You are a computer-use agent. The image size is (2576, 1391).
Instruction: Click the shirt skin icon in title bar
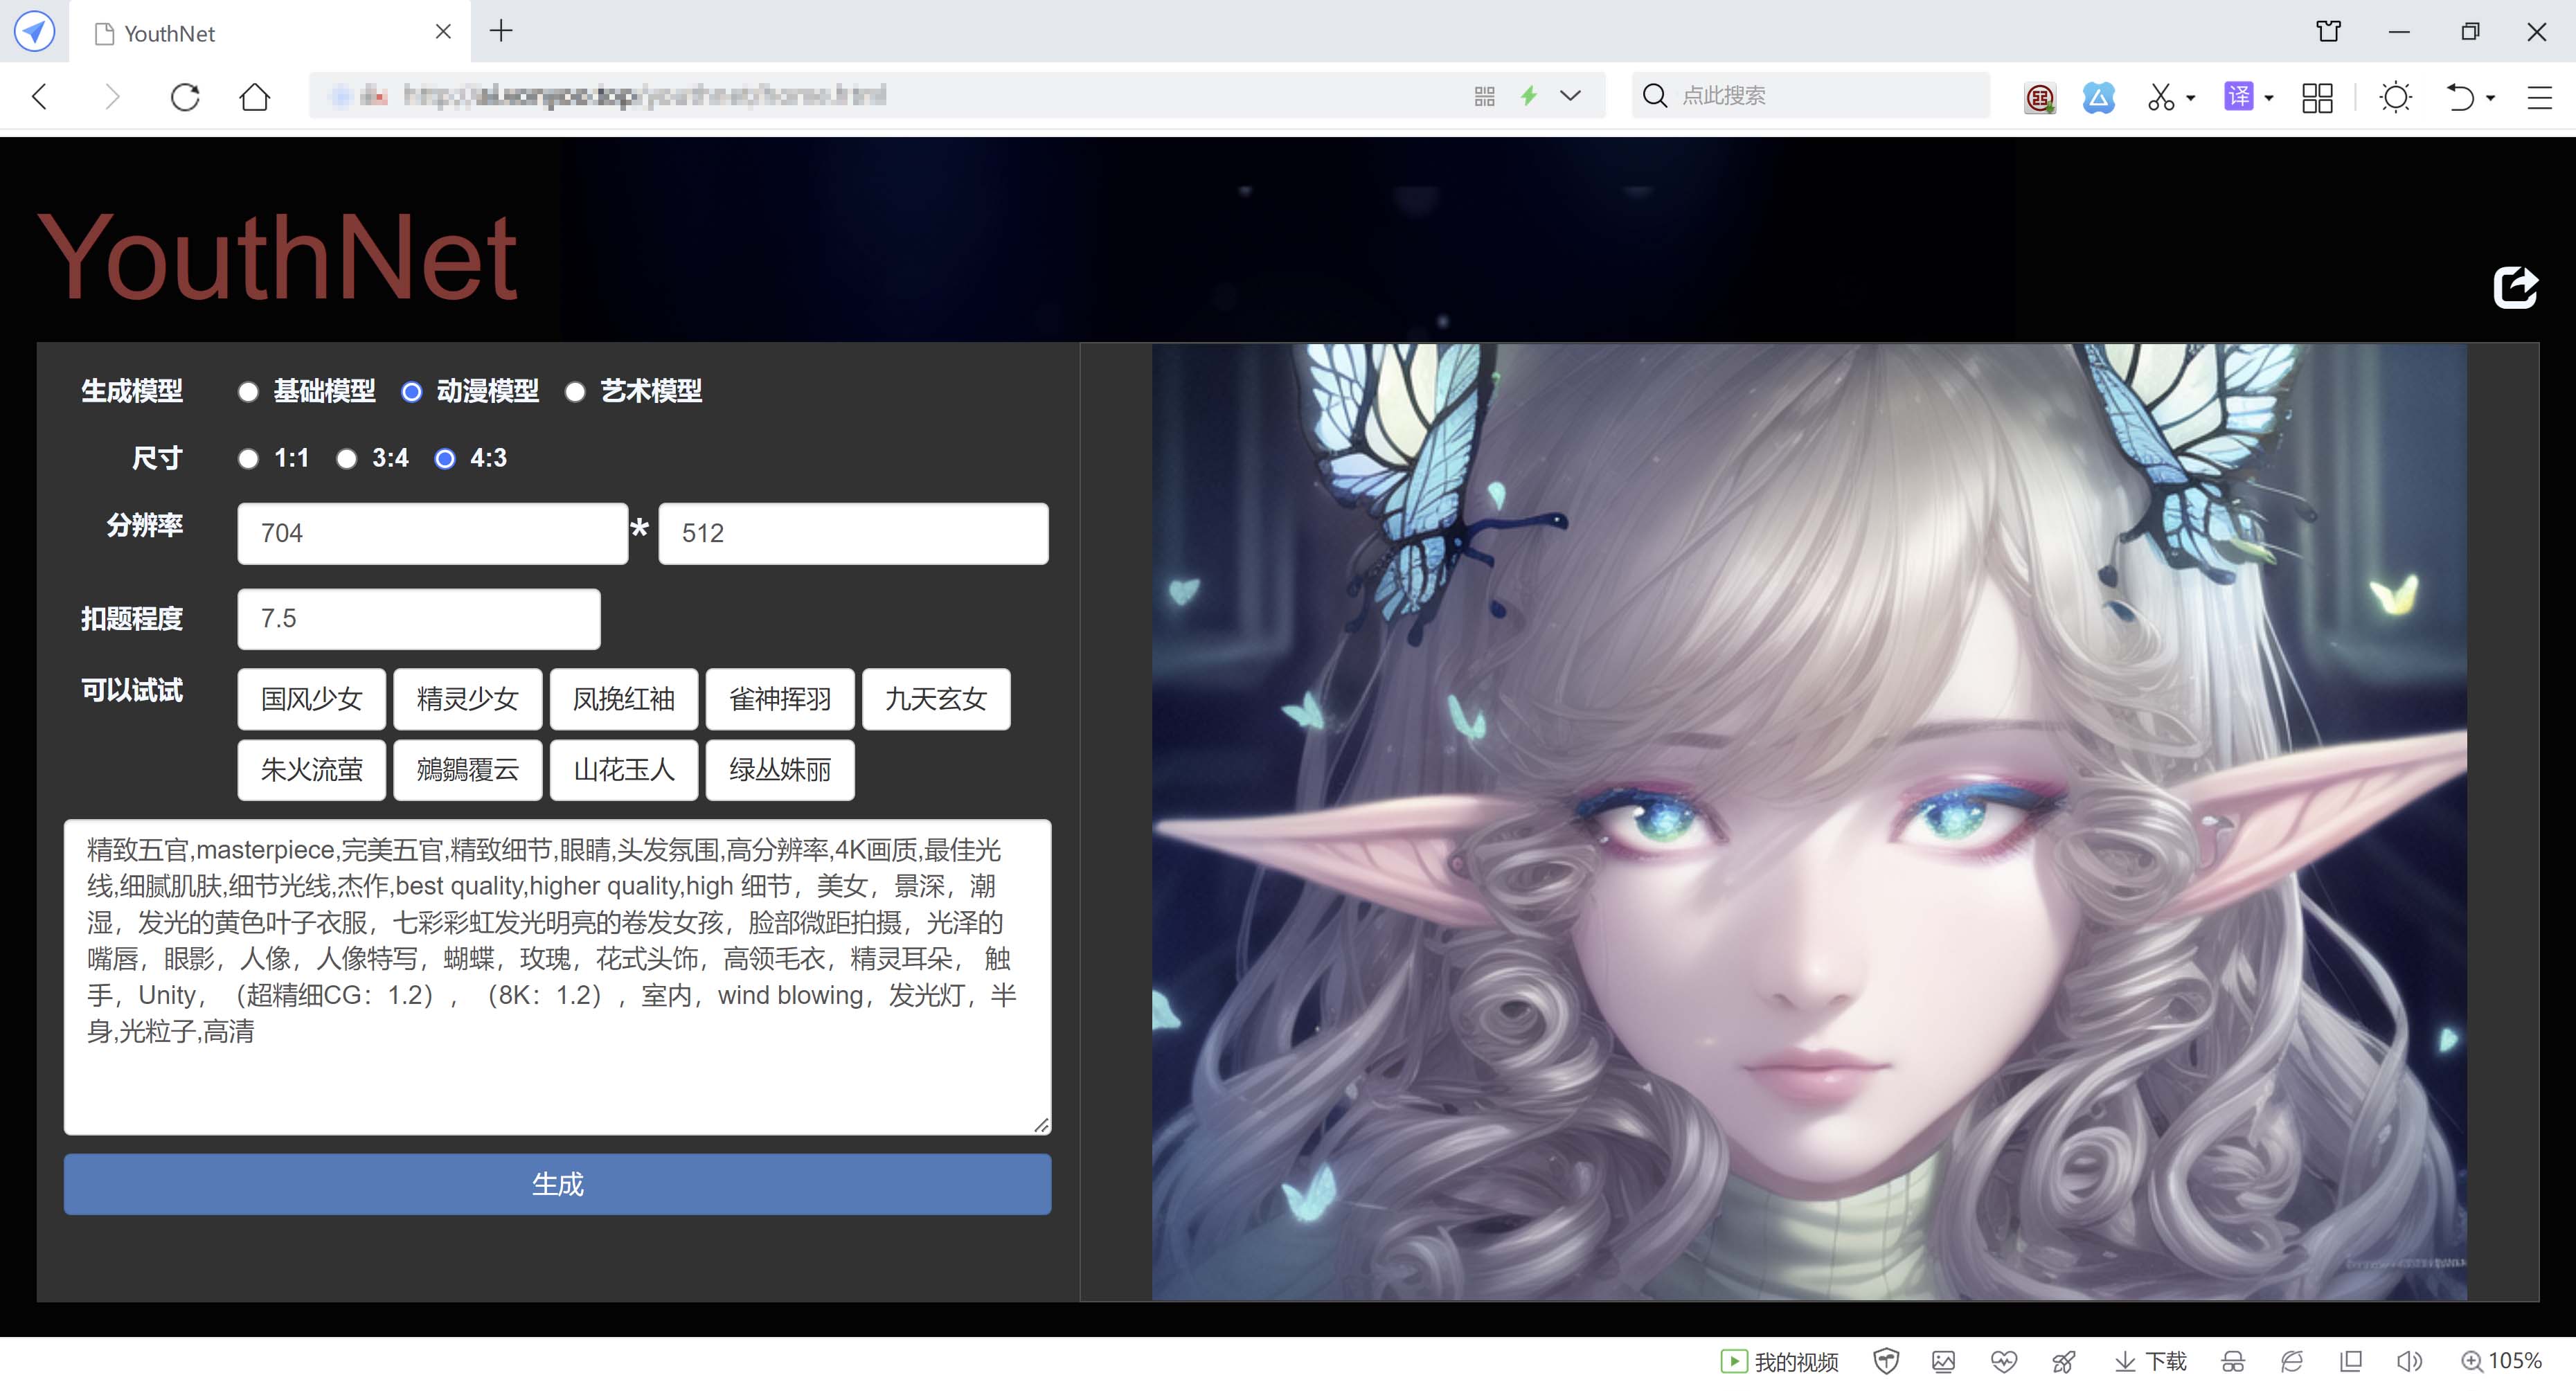2328,32
